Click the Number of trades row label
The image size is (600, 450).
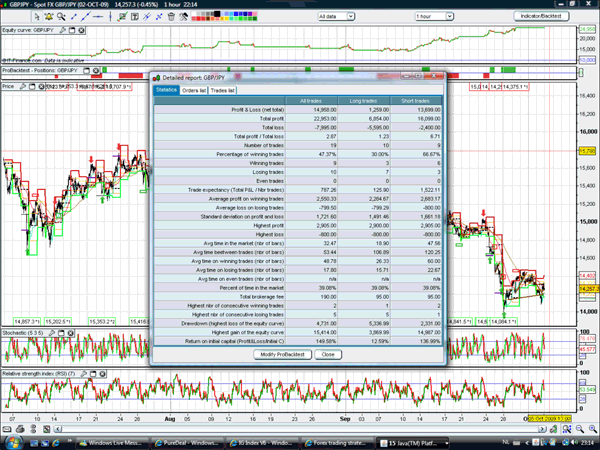point(264,145)
